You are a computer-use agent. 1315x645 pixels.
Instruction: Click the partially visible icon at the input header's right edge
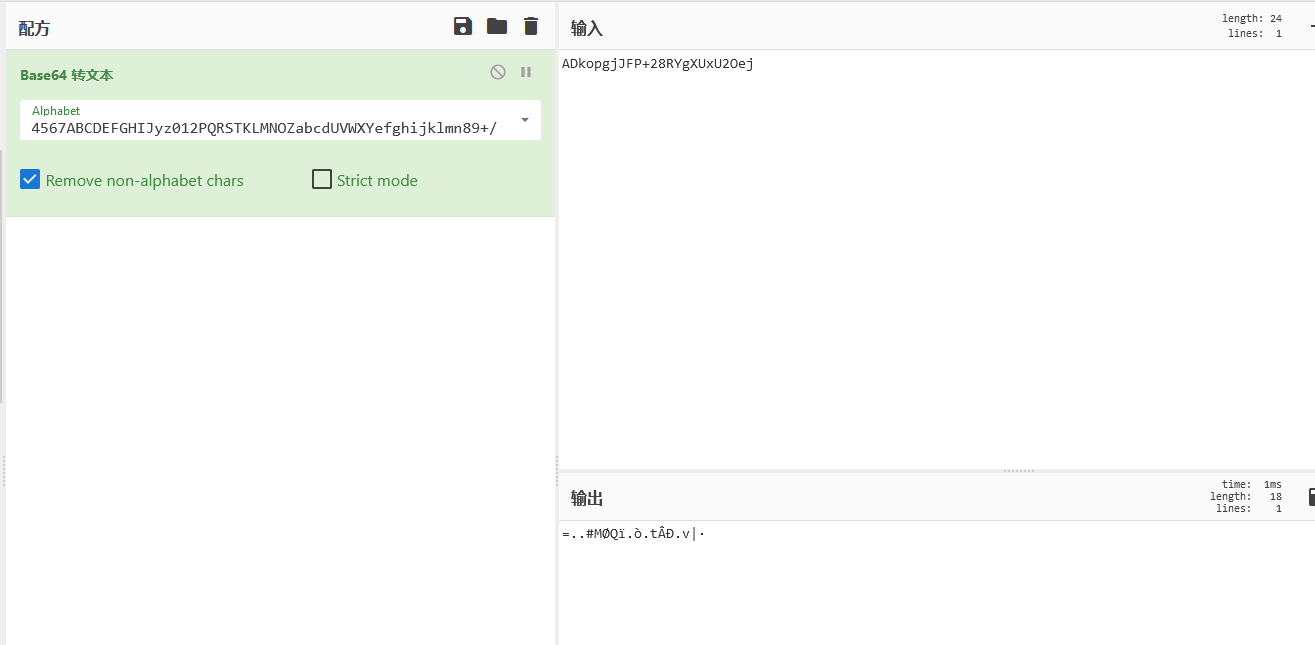1311,27
